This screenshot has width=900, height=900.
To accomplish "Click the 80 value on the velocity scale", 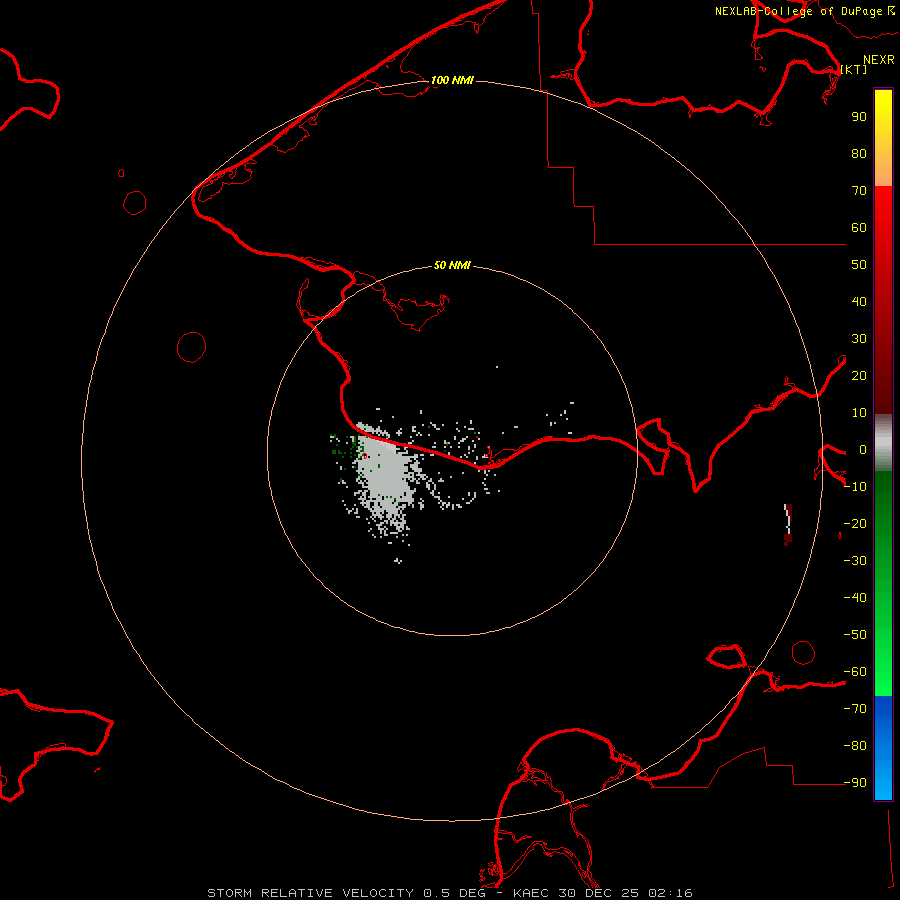I will click(x=859, y=153).
